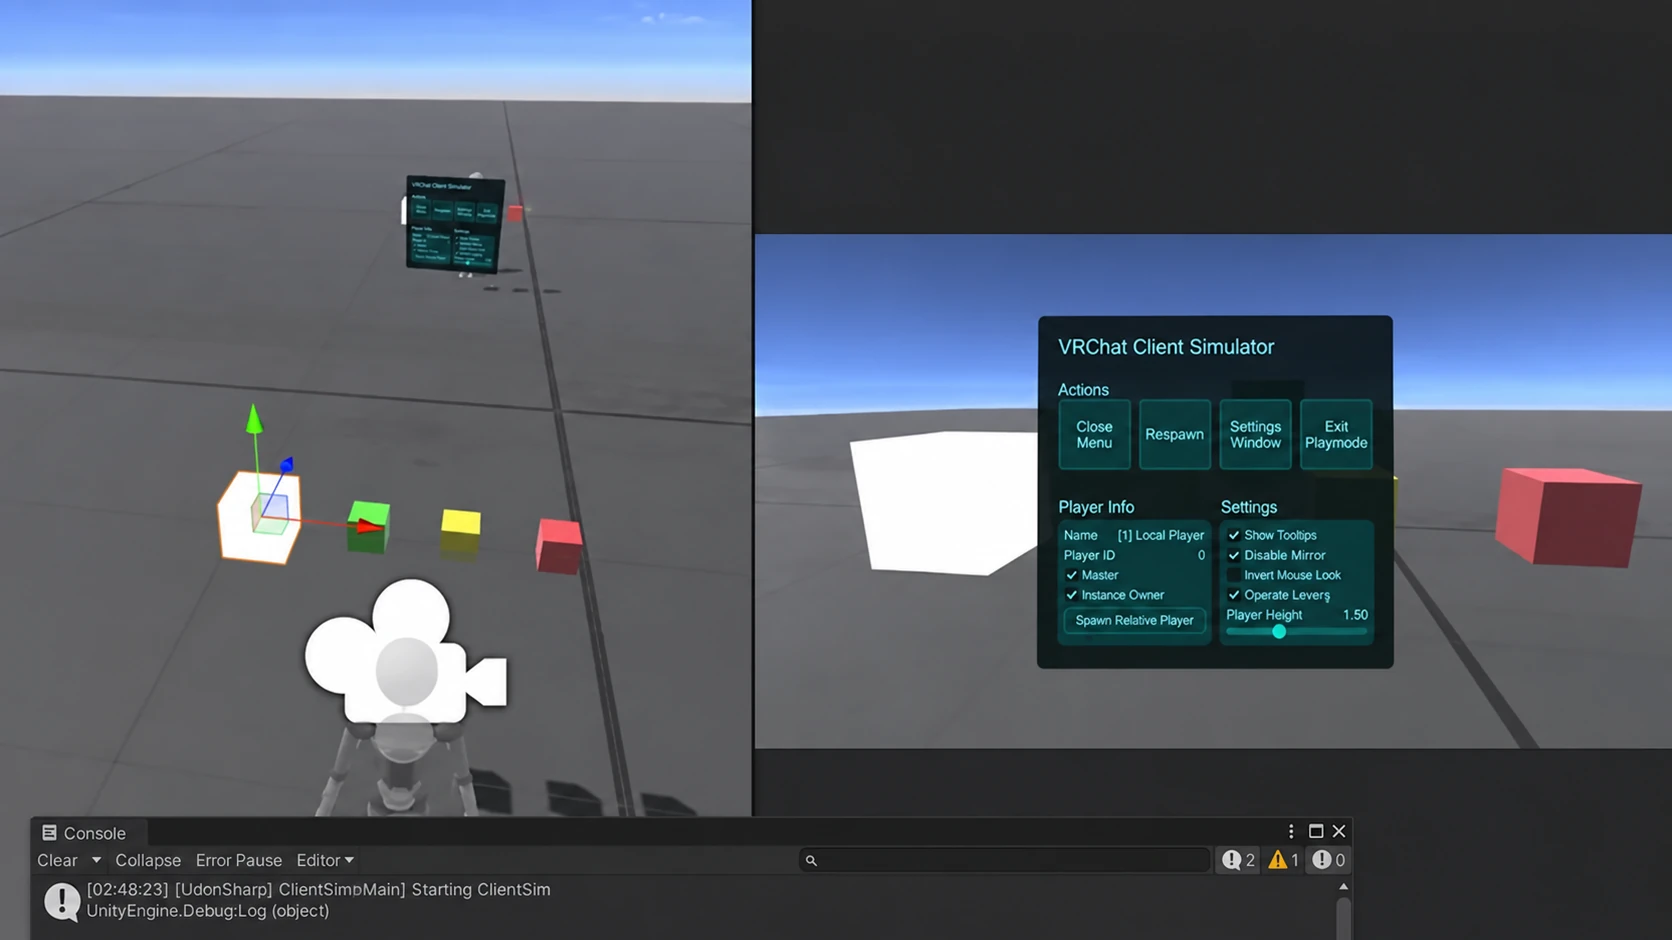Select the yellow cube in Scene view
1672x940 pixels.
[461, 533]
